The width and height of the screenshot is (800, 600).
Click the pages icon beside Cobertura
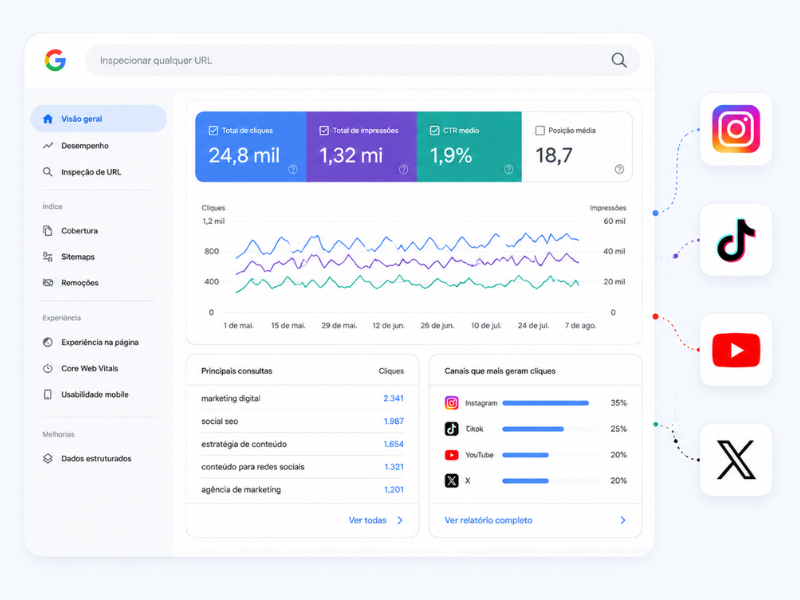point(48,231)
